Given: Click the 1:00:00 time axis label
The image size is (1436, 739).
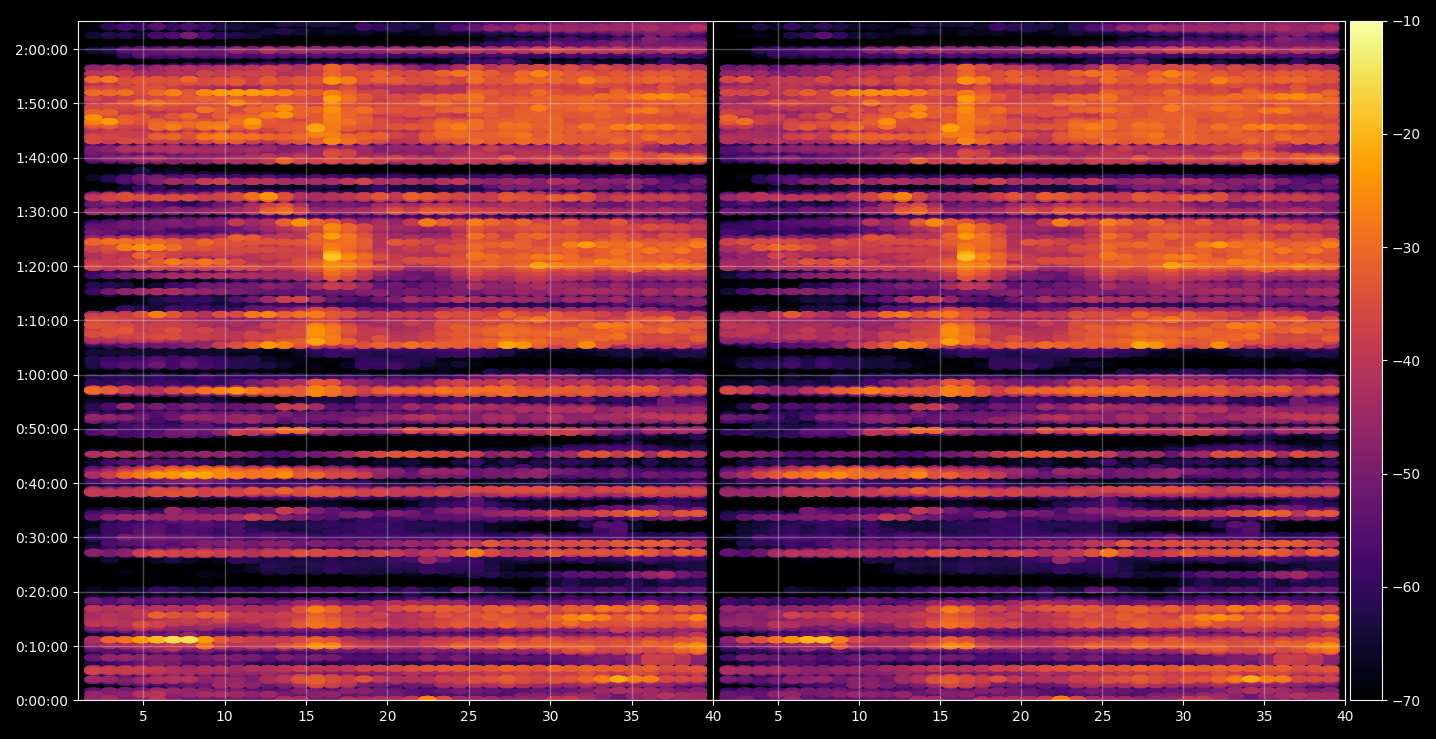Looking at the screenshot, I should coord(42,375).
